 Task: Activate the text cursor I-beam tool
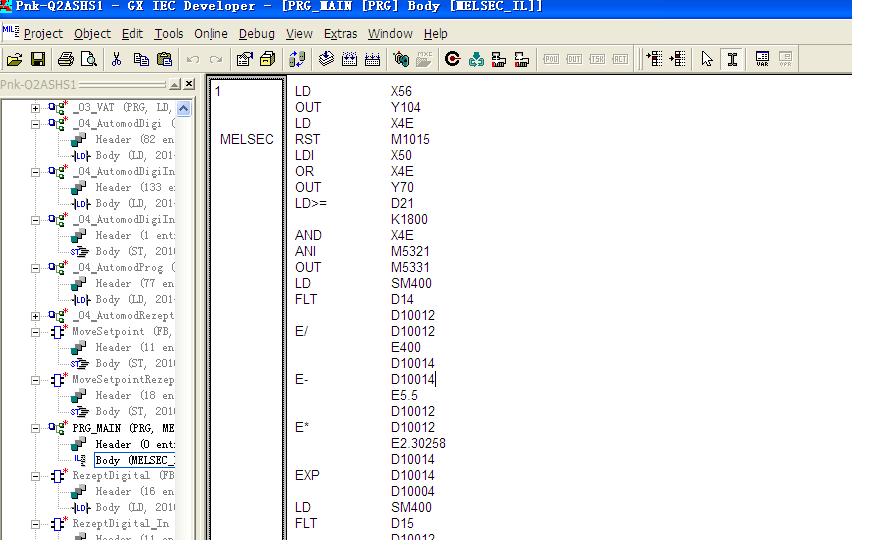click(x=732, y=60)
